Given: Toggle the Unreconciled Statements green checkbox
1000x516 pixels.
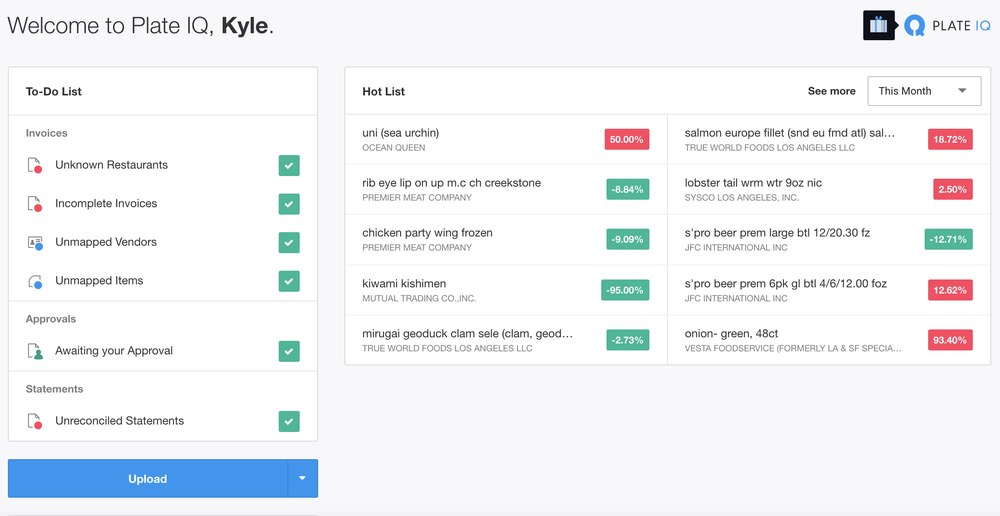Looking at the screenshot, I should tap(289, 421).
